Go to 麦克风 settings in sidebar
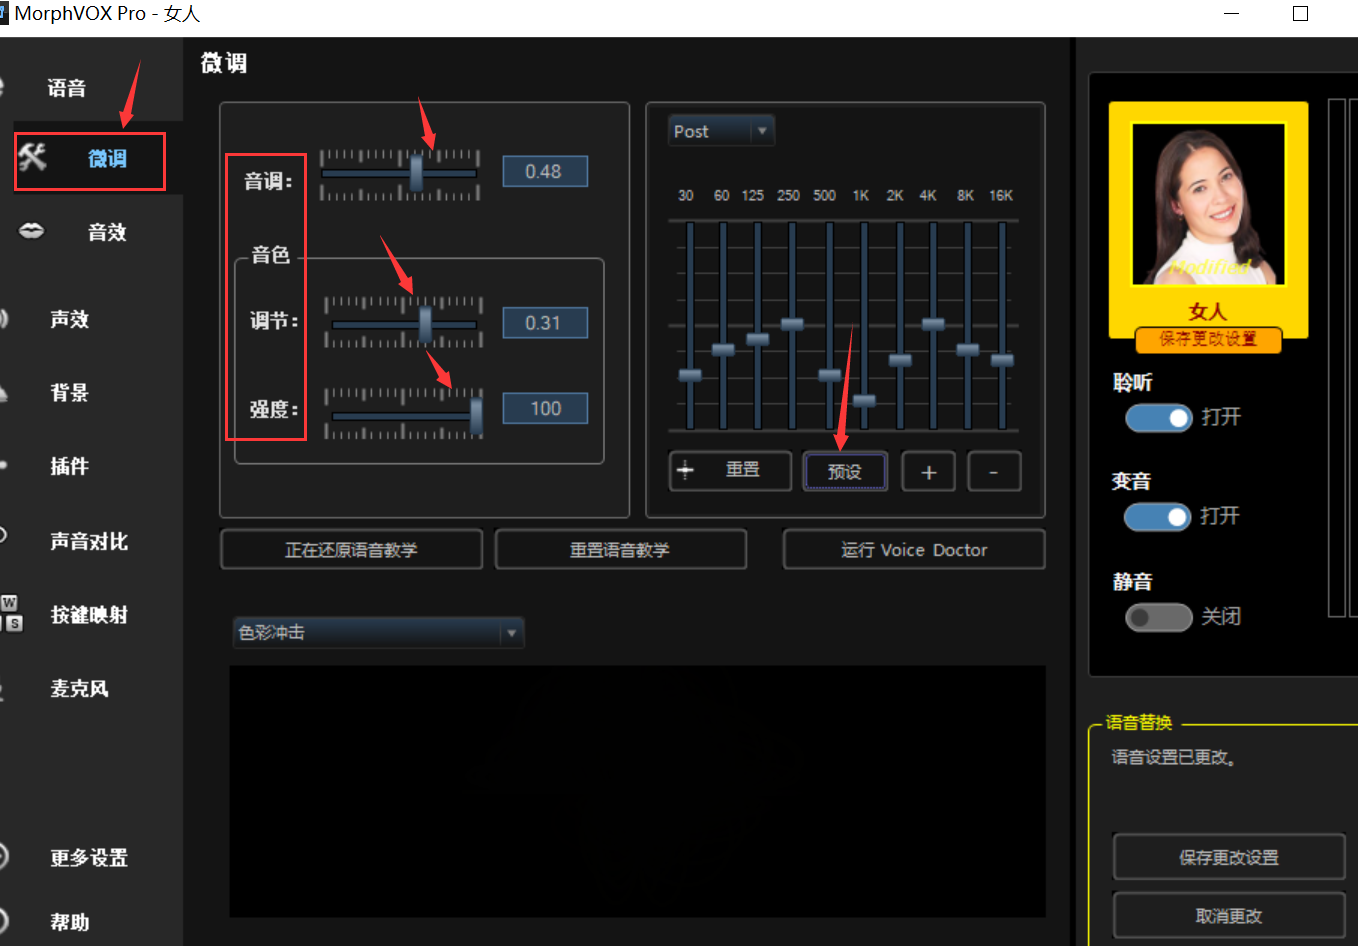The width and height of the screenshot is (1358, 946). point(79,688)
